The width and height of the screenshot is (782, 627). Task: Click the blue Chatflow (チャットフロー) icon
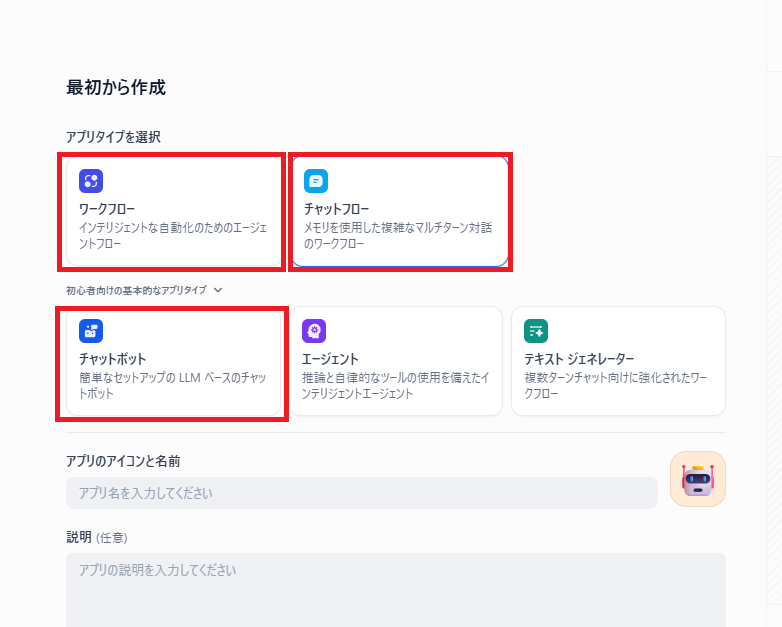coord(316,181)
